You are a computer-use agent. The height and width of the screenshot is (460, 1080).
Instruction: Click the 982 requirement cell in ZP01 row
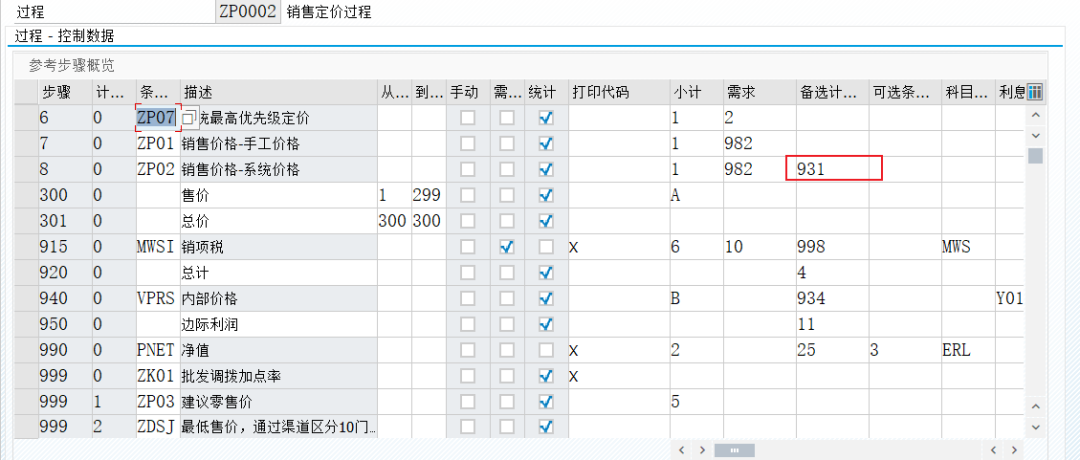tap(758, 144)
